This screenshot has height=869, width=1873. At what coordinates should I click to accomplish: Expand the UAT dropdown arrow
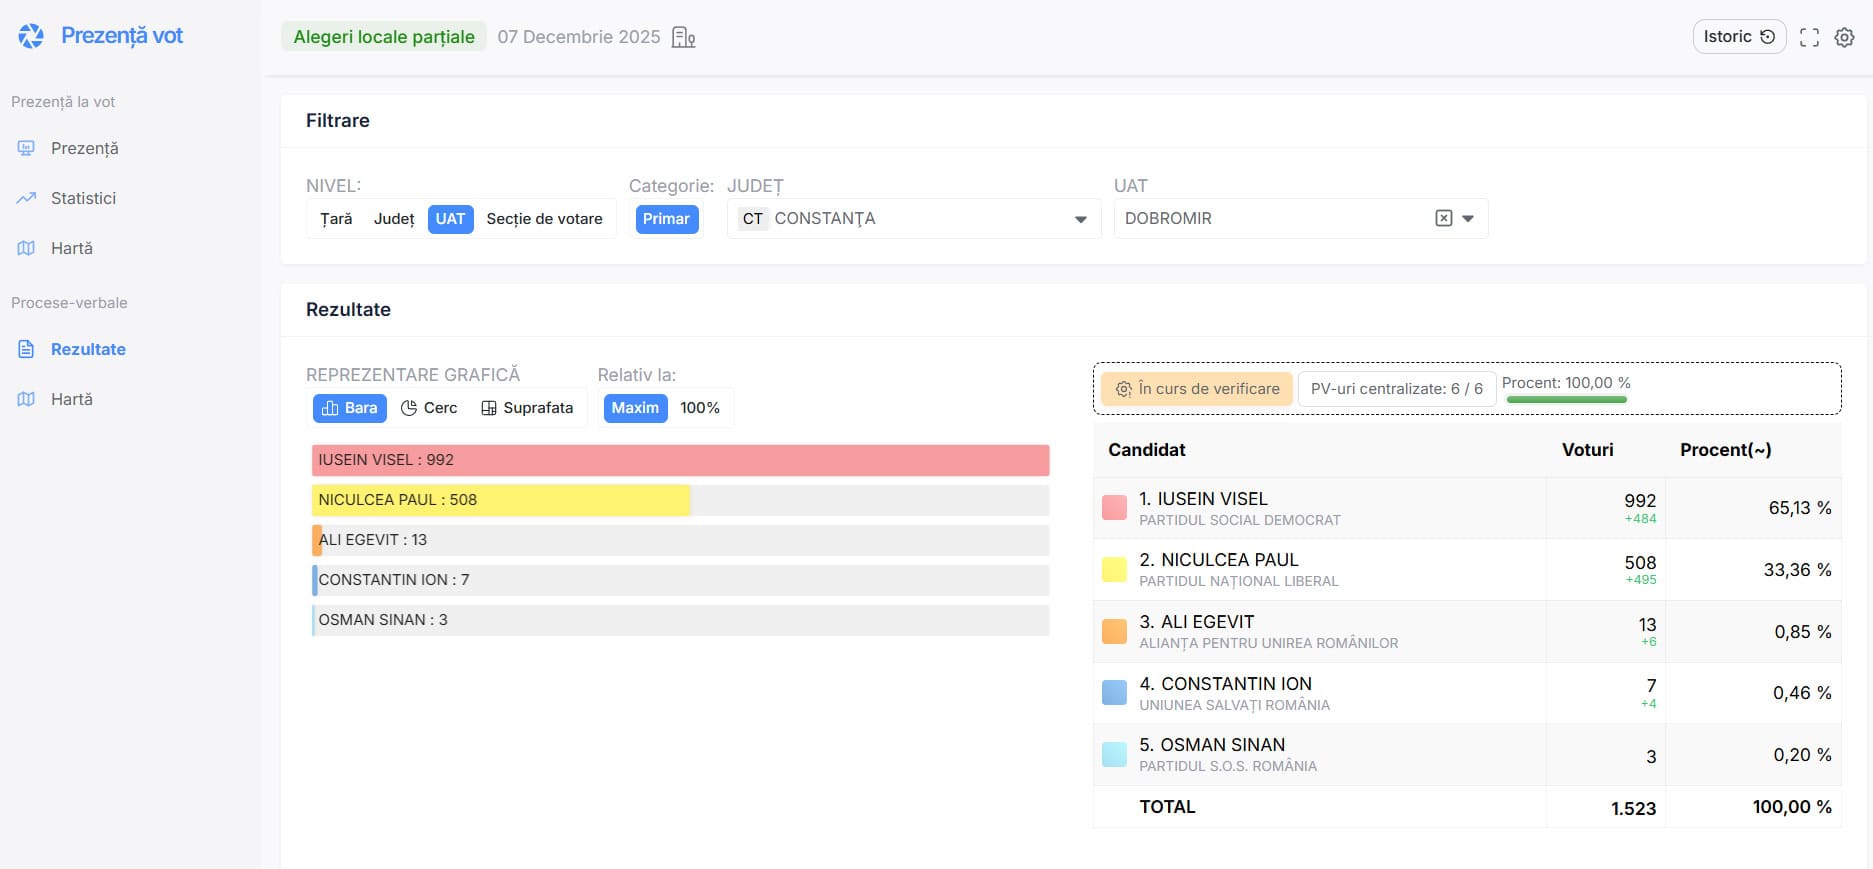(x=1468, y=218)
